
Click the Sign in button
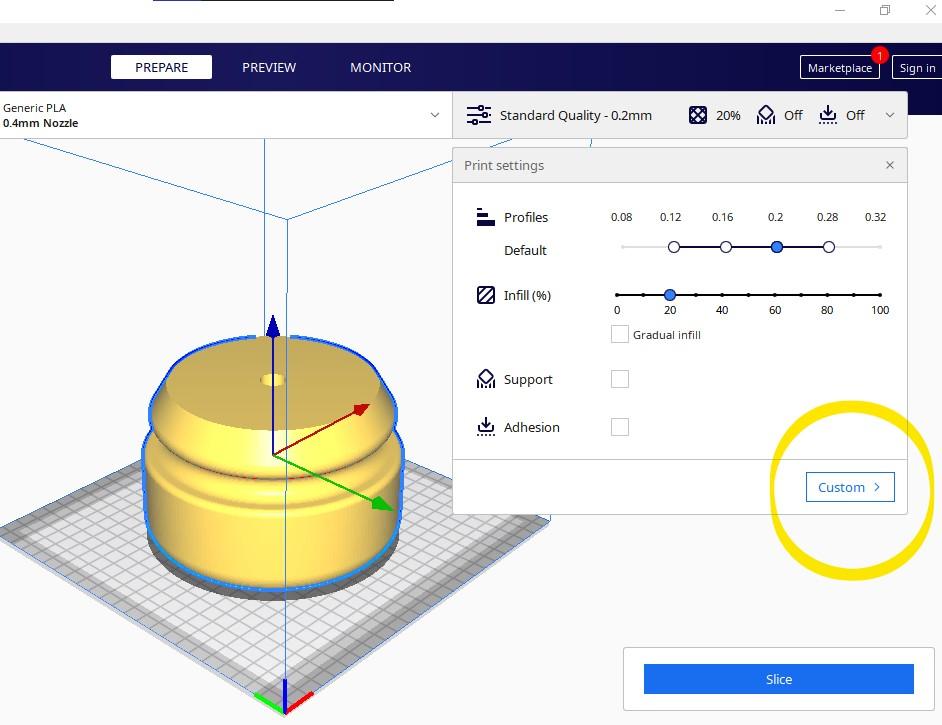(917, 67)
